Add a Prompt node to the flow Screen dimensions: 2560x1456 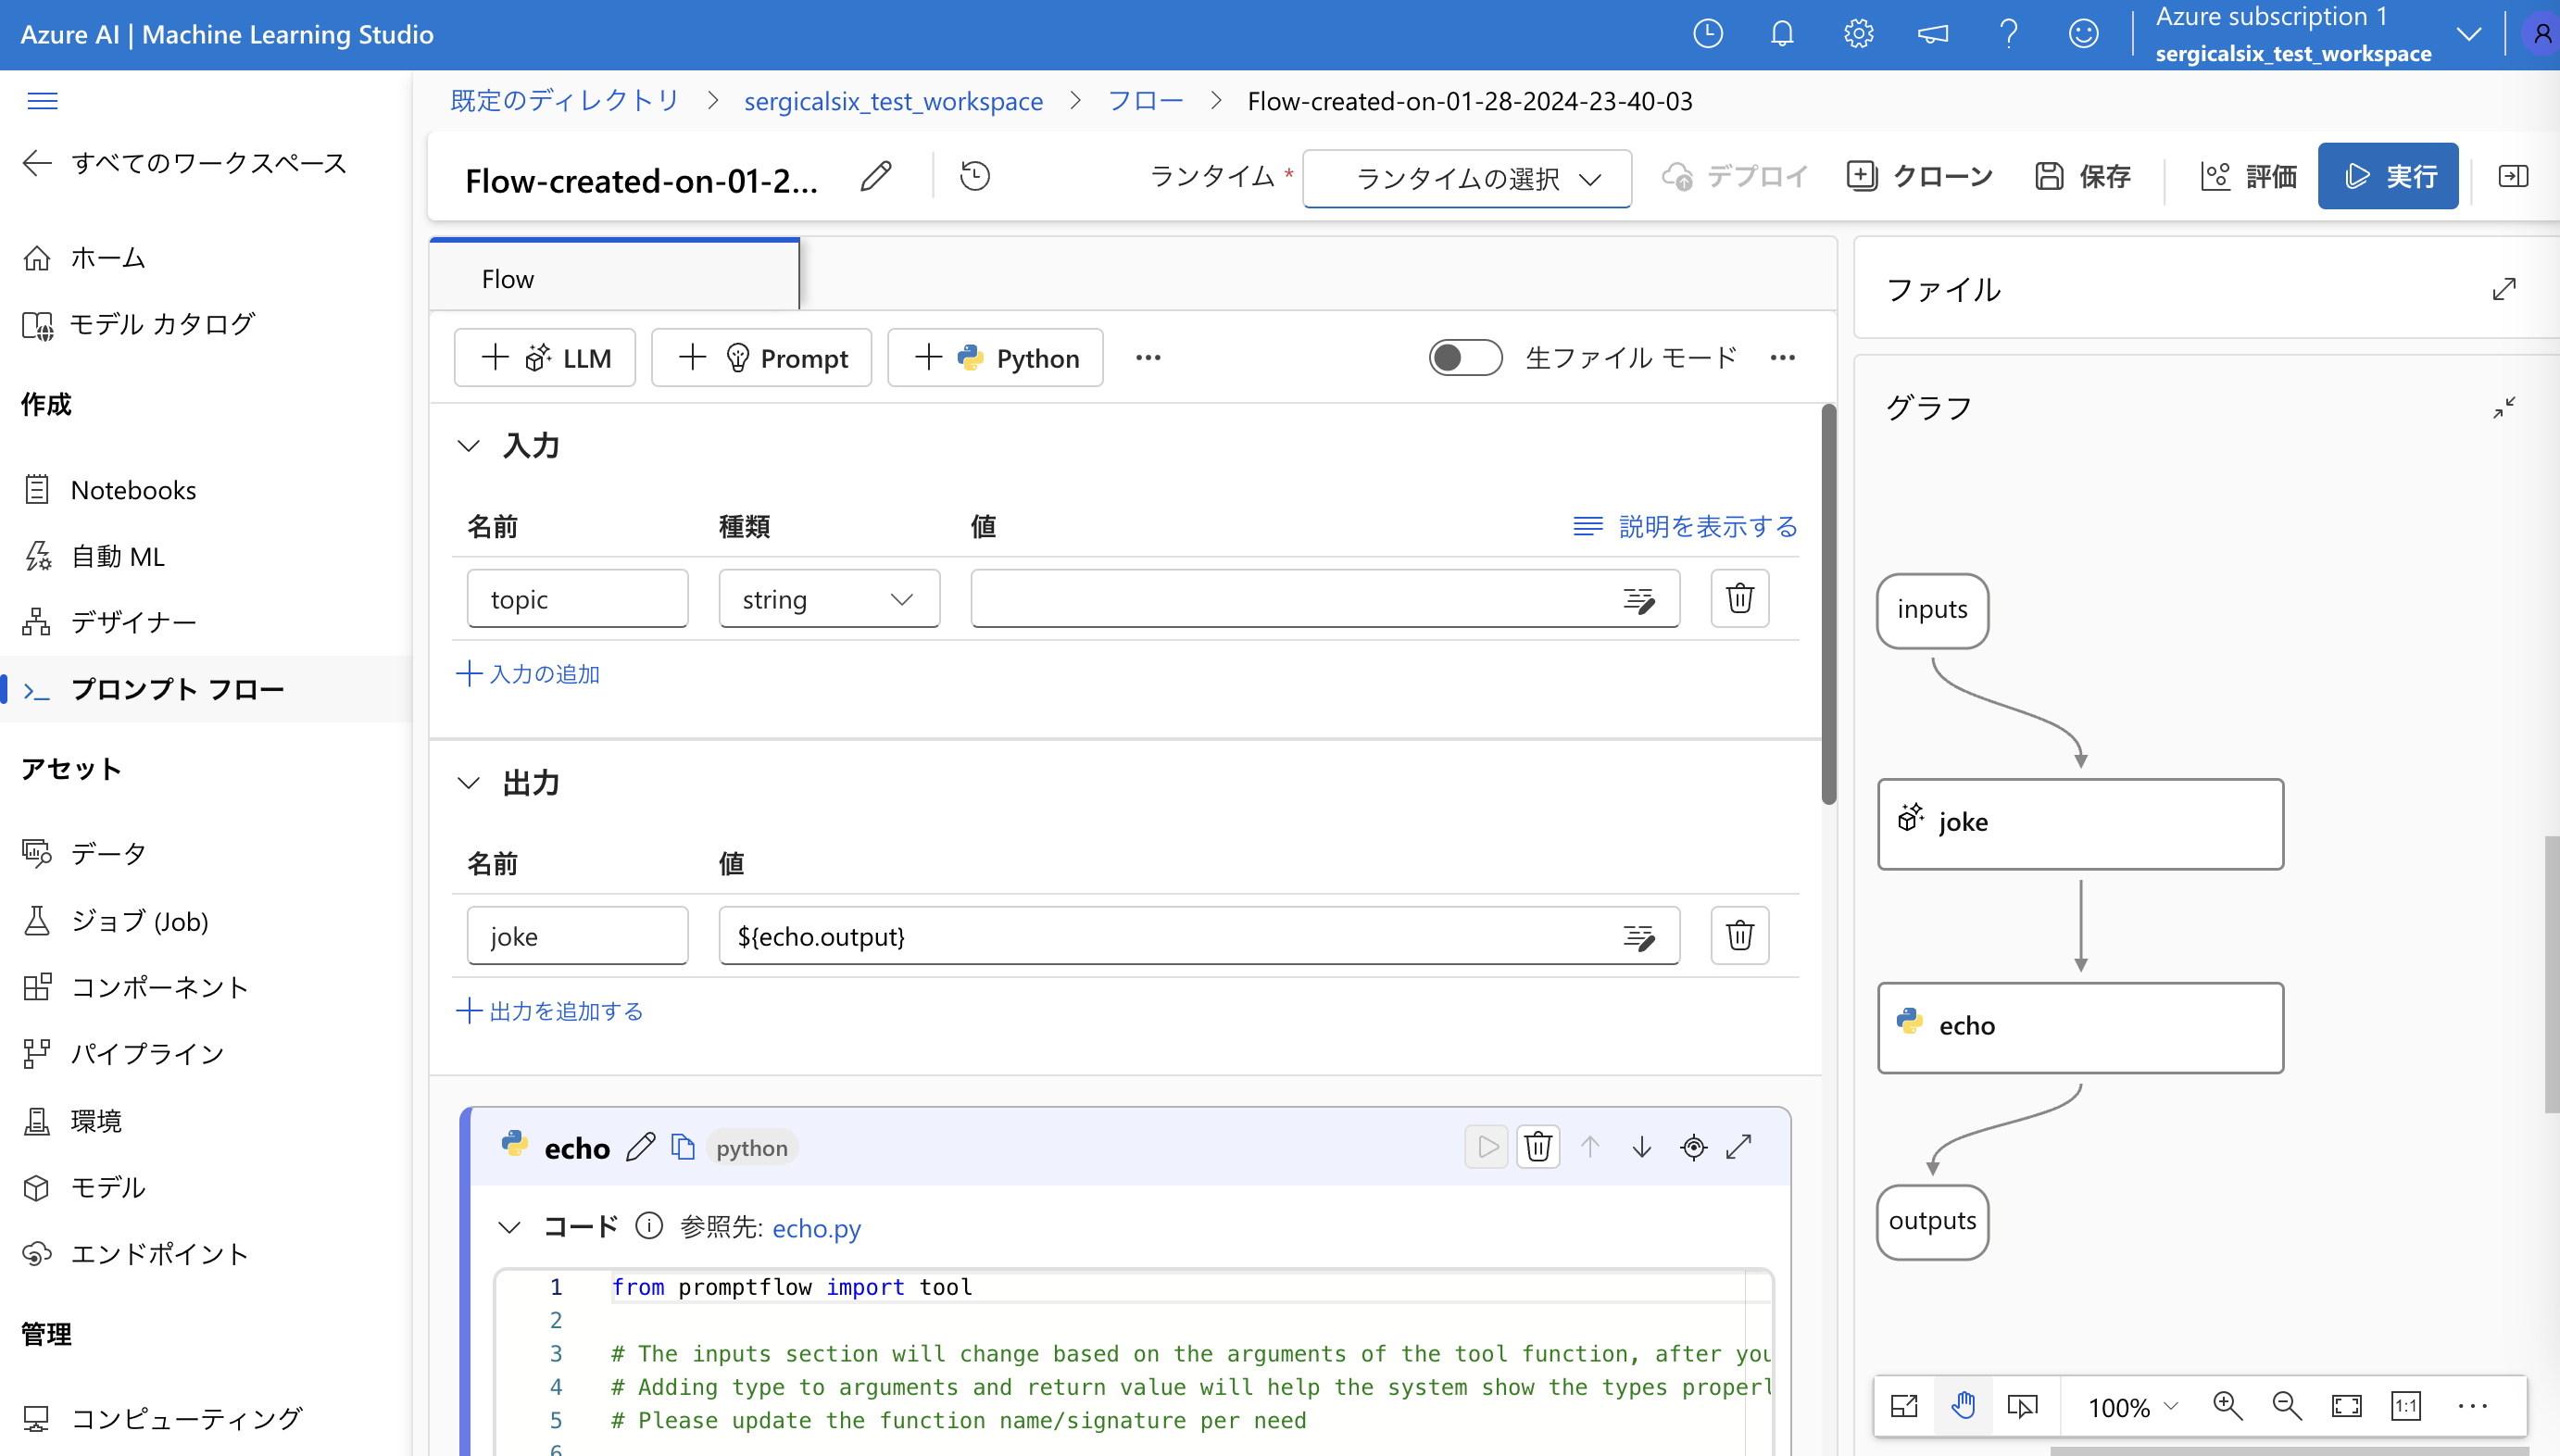[761, 357]
